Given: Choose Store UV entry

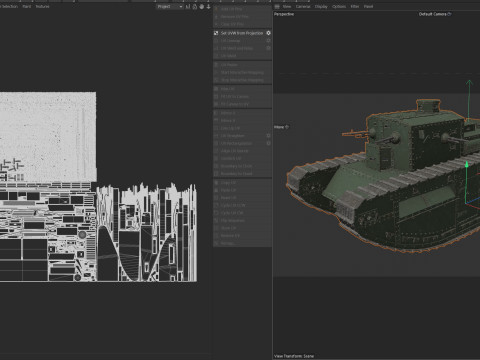Looking at the screenshot, I should click(x=242, y=228).
